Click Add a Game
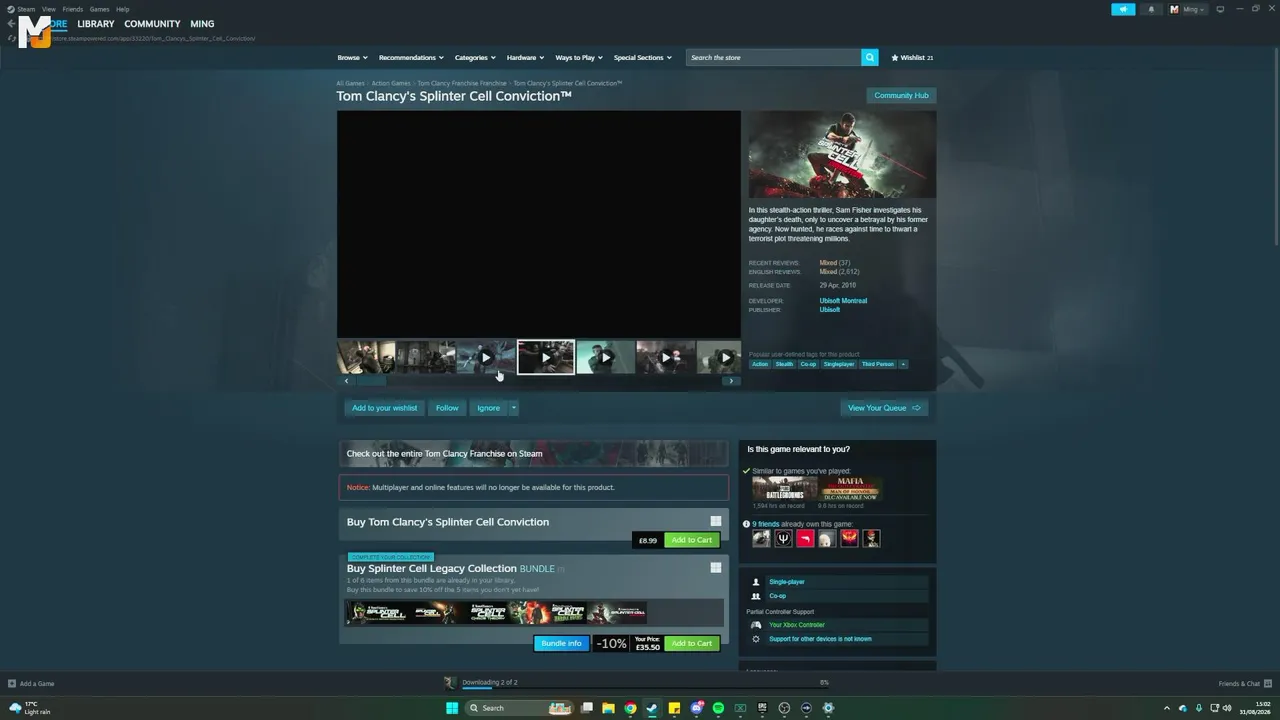Image resolution: width=1280 pixels, height=720 pixels. tap(31, 684)
